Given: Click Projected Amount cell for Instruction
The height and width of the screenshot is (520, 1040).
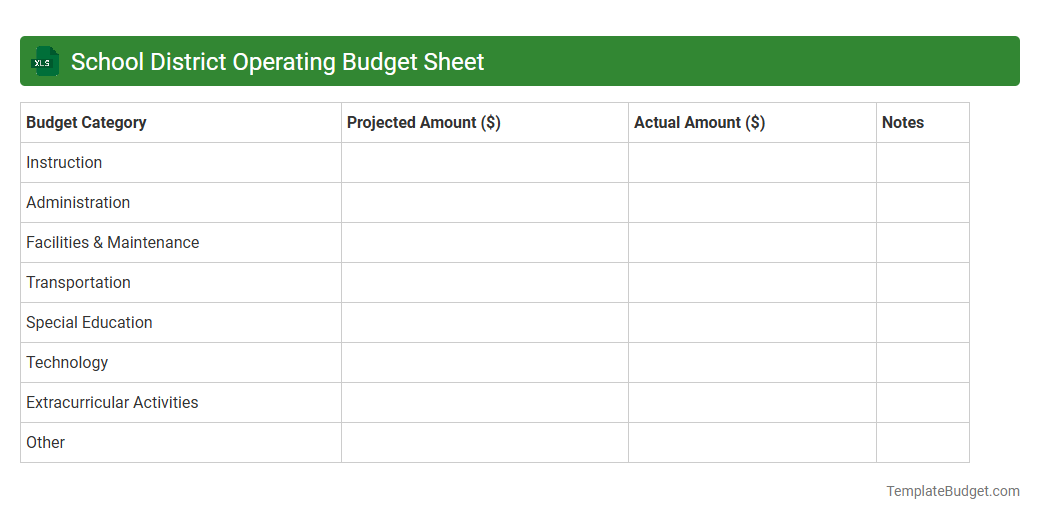Looking at the screenshot, I should (485, 162).
